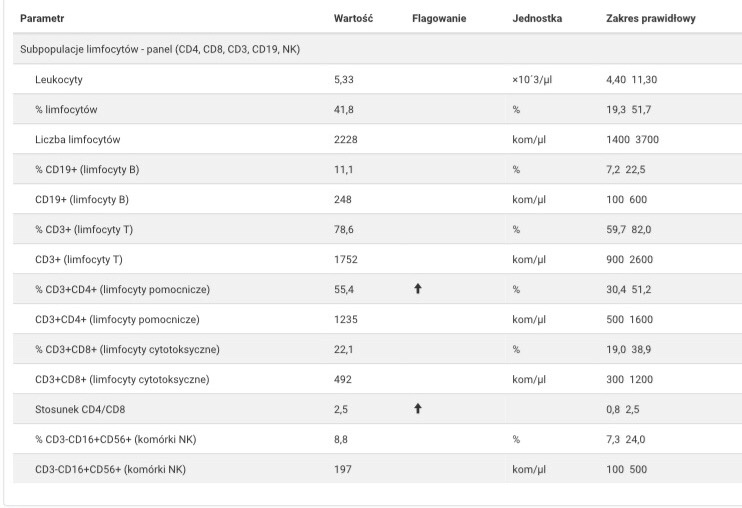Screen dimensions: 742x508
Task: Select the CD3+ (limfocyty T) value 1752
Action: point(345,260)
